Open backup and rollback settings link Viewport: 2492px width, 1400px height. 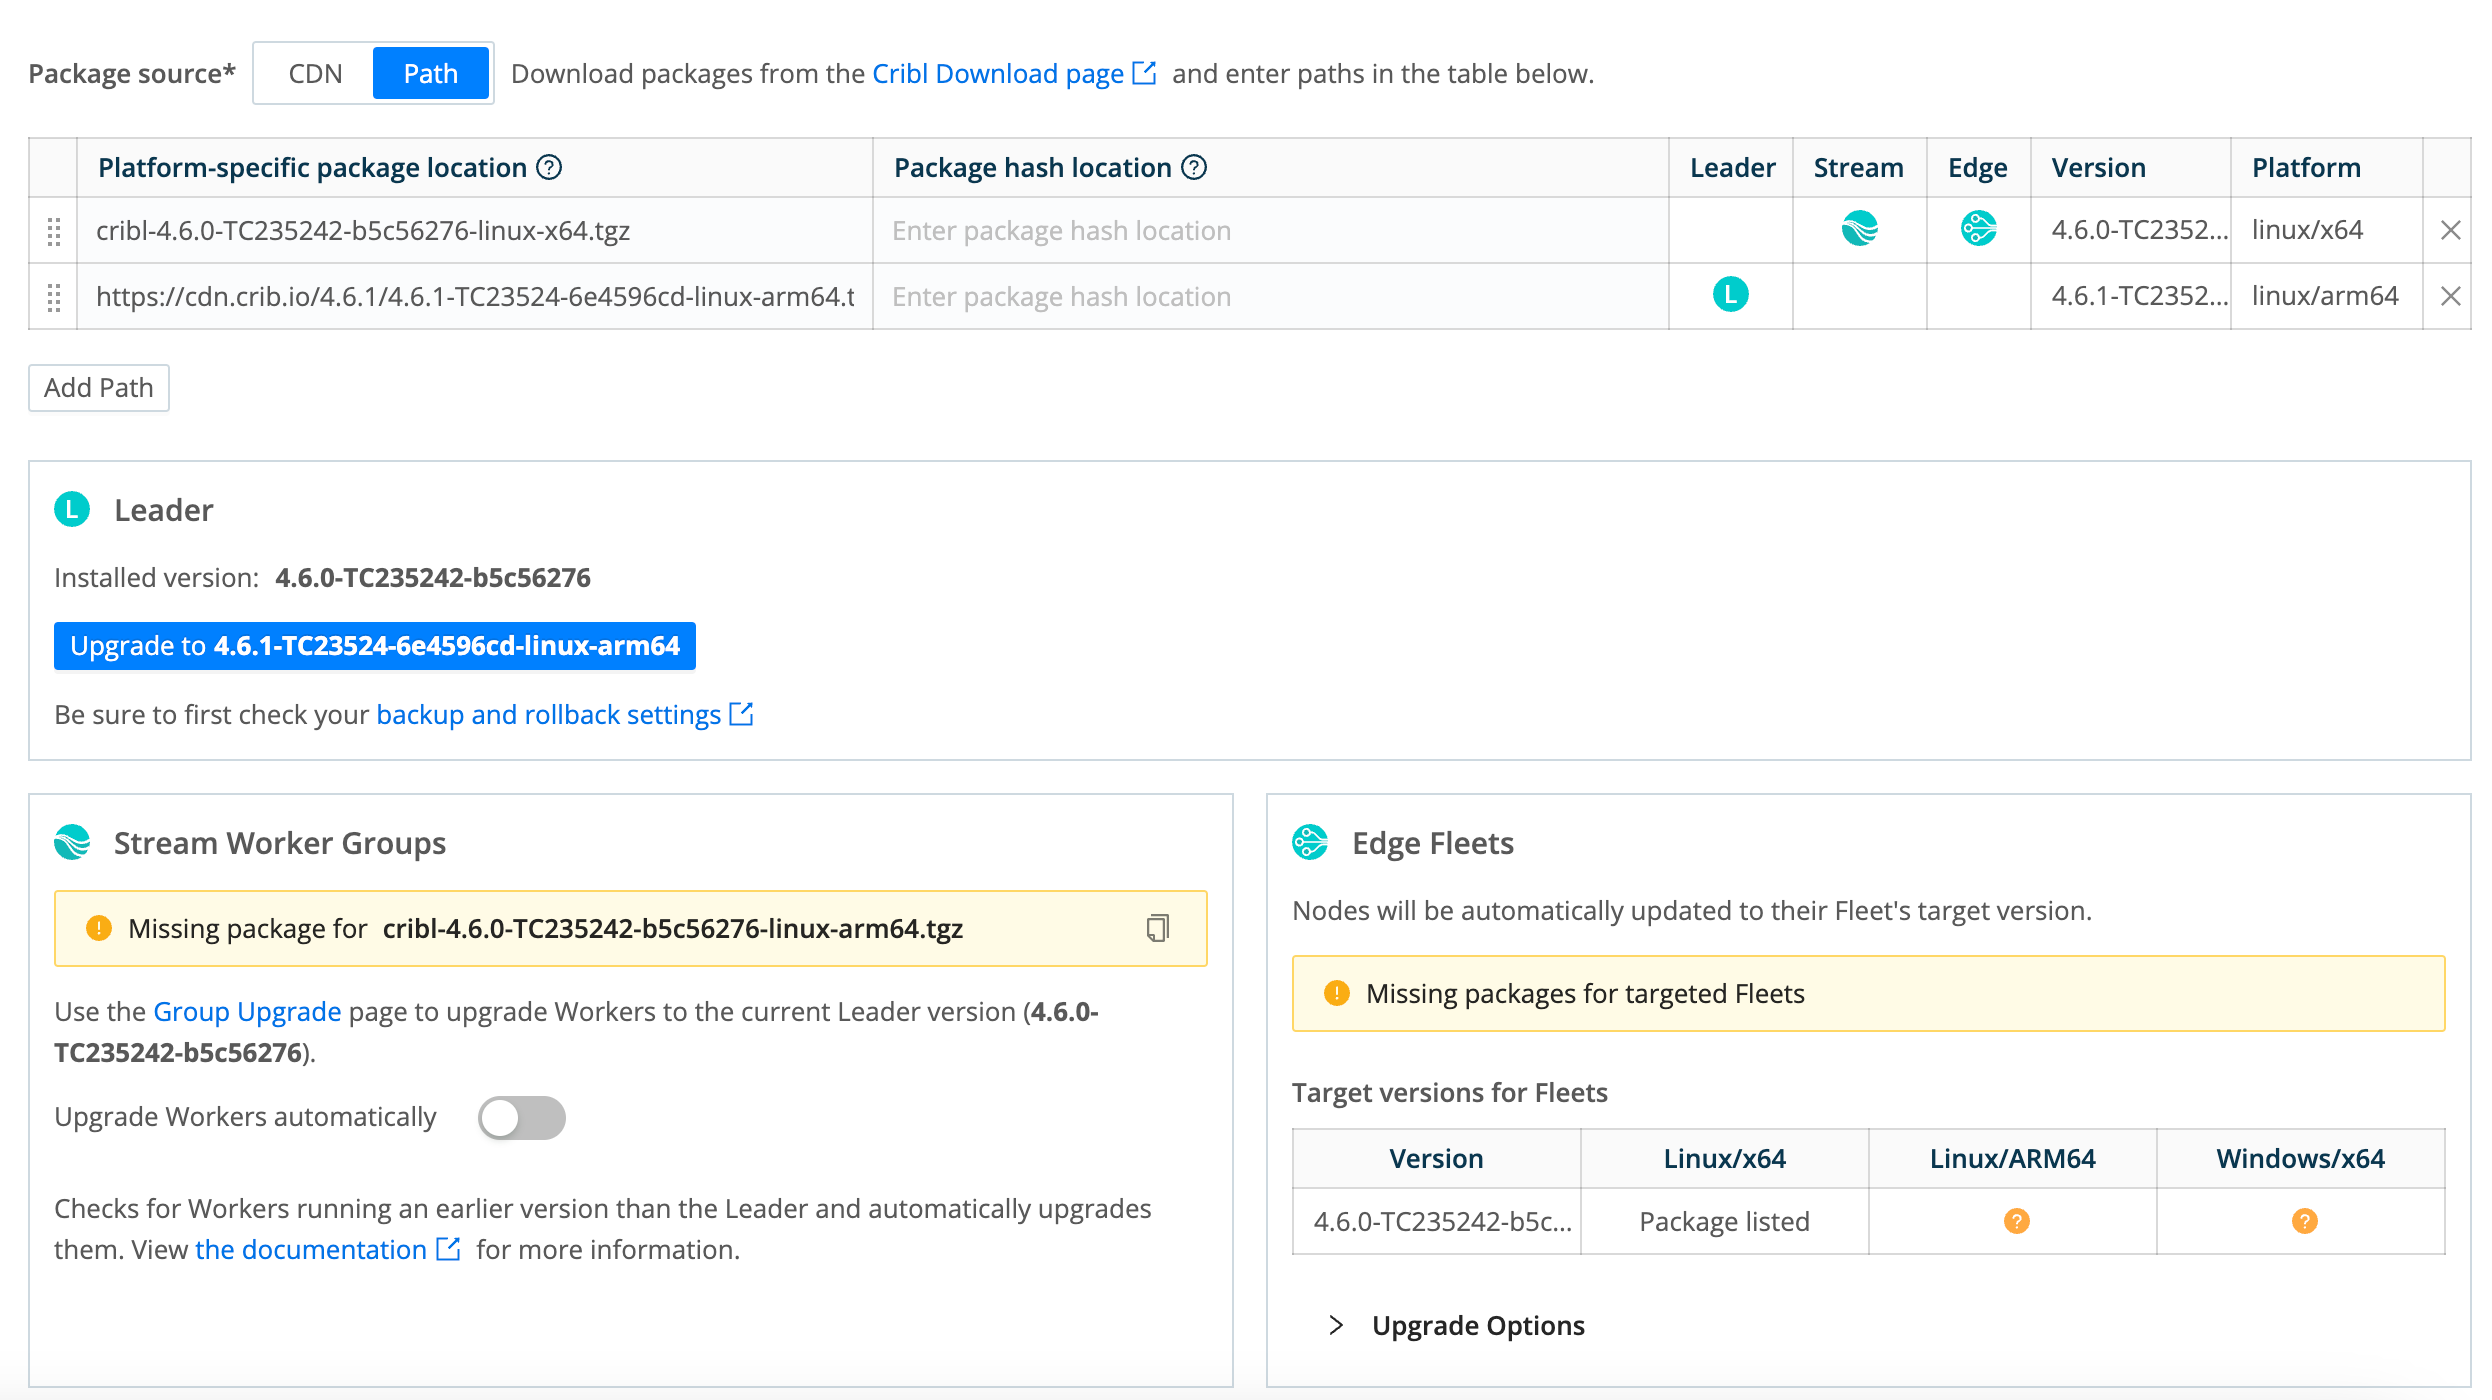pos(548,715)
